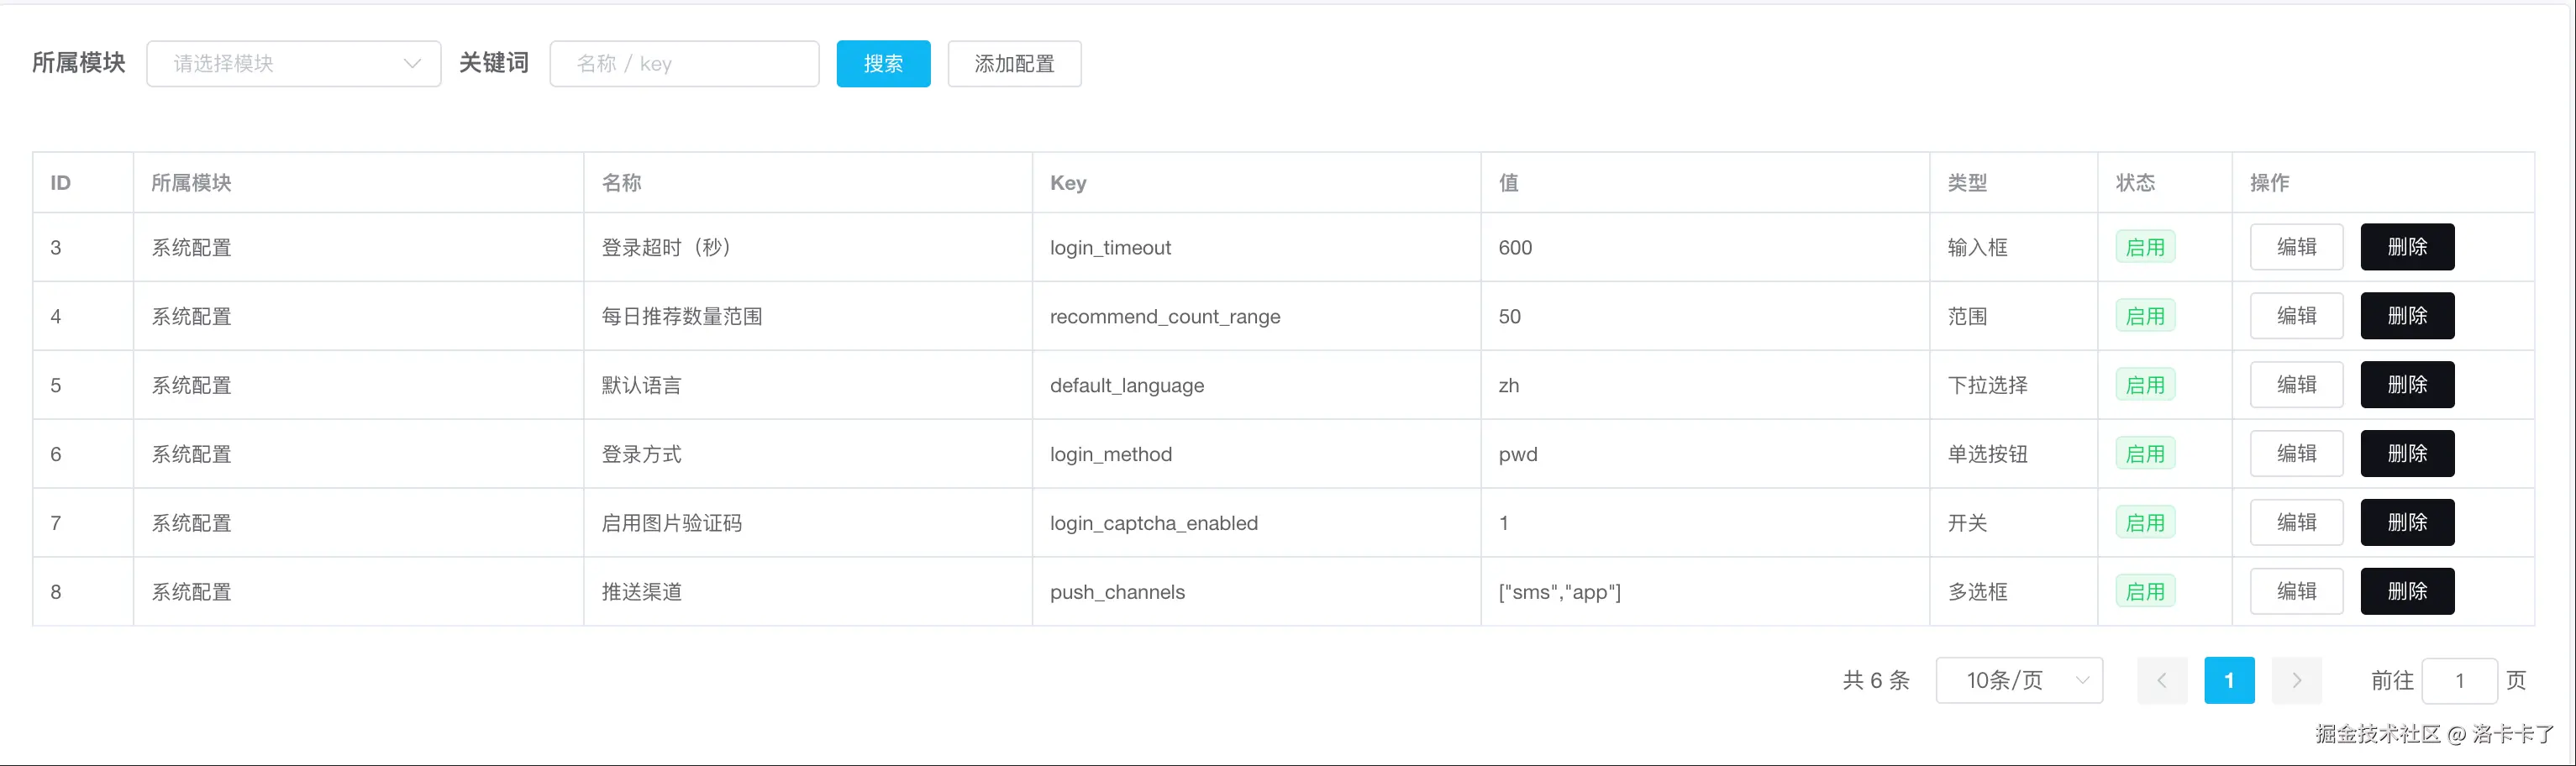Click the 搜索 search button
2576x766 pixels.
coord(883,64)
